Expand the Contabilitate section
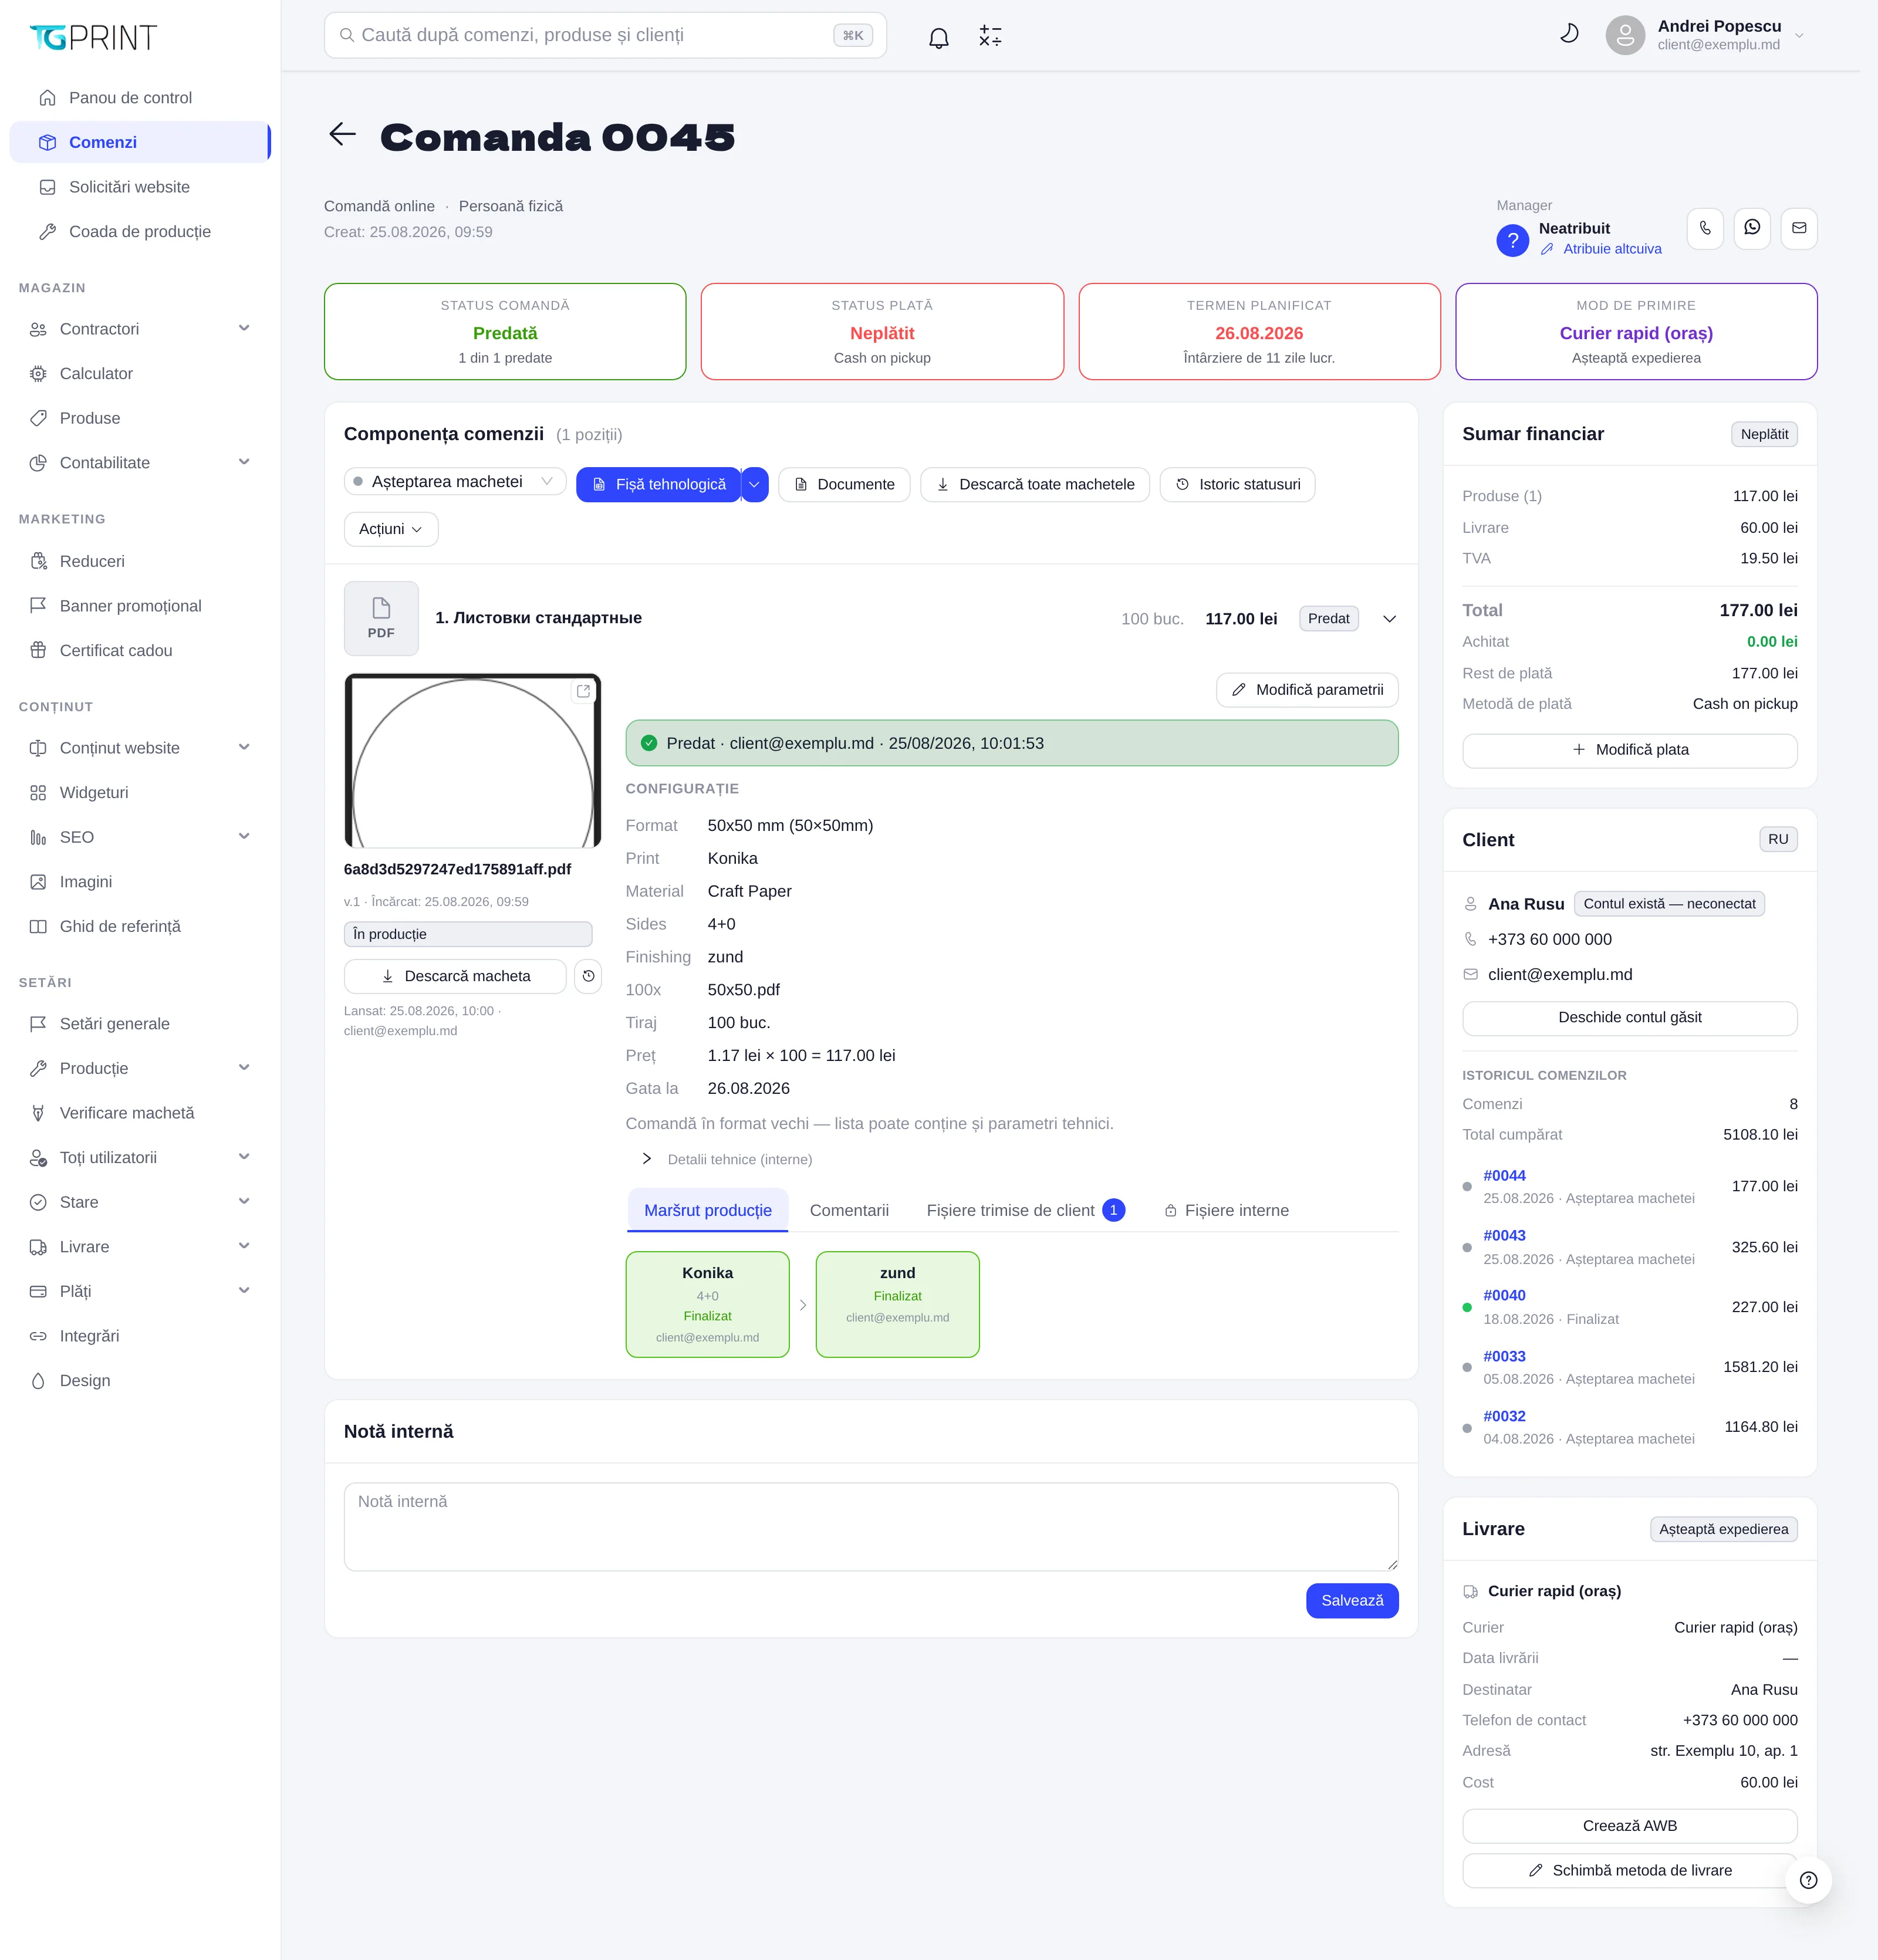1878x1960 pixels. click(x=140, y=463)
